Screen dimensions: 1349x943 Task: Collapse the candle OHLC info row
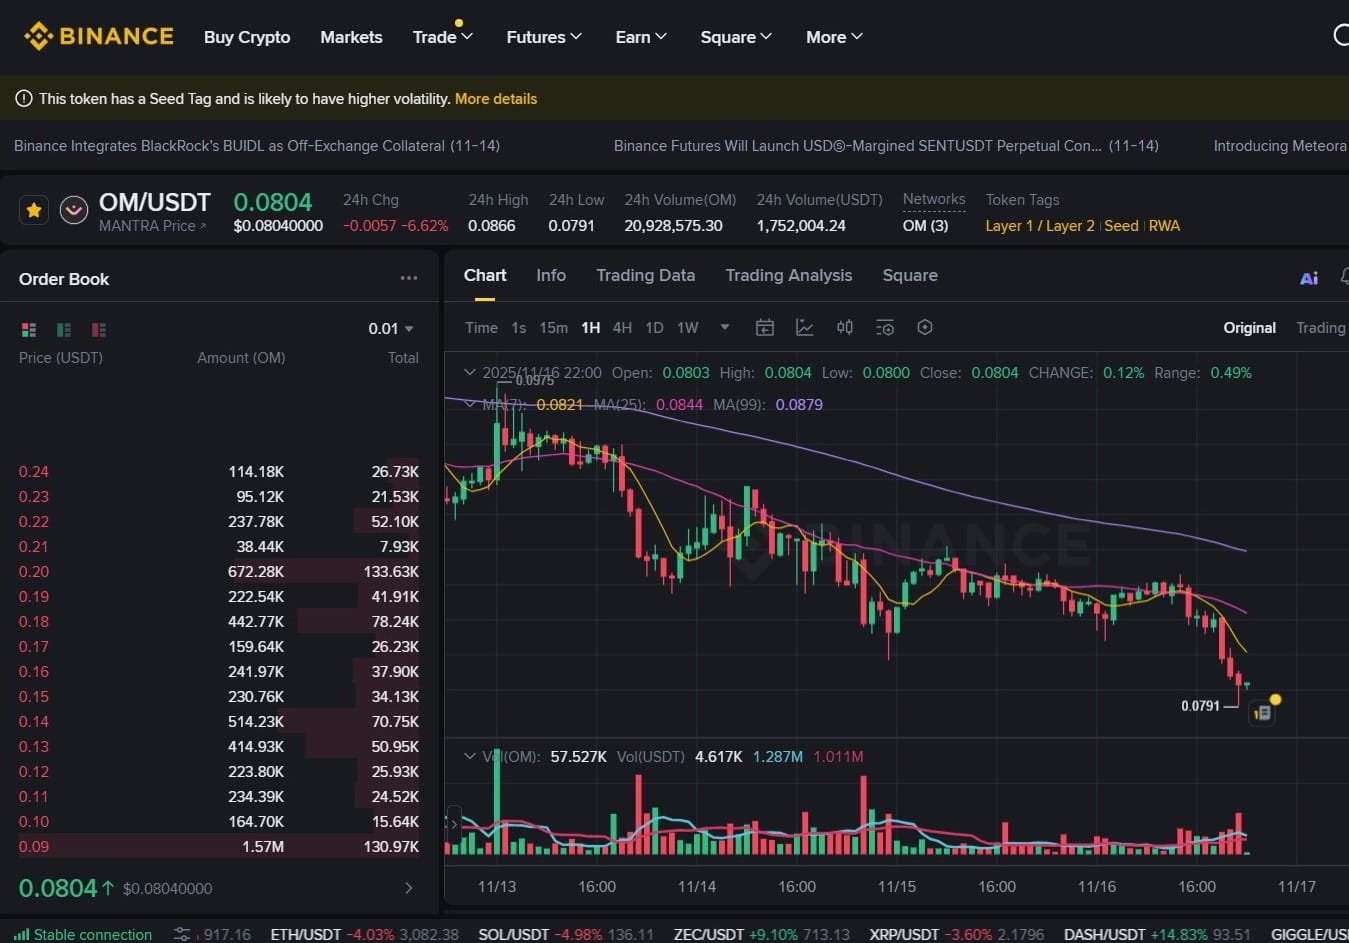click(470, 372)
